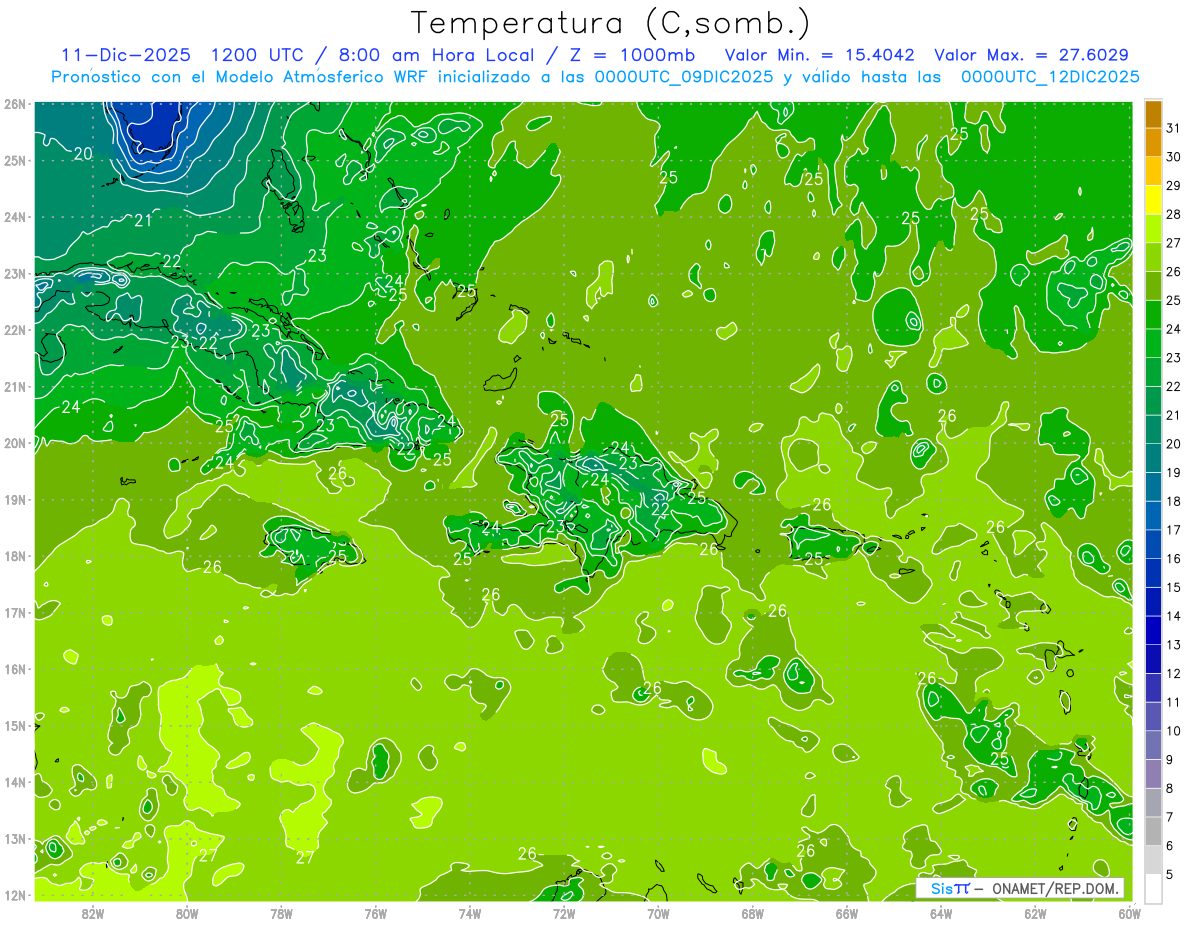Screen dimensions: 1200x927
Task: Click the 70W longitude label
Action: [658, 913]
